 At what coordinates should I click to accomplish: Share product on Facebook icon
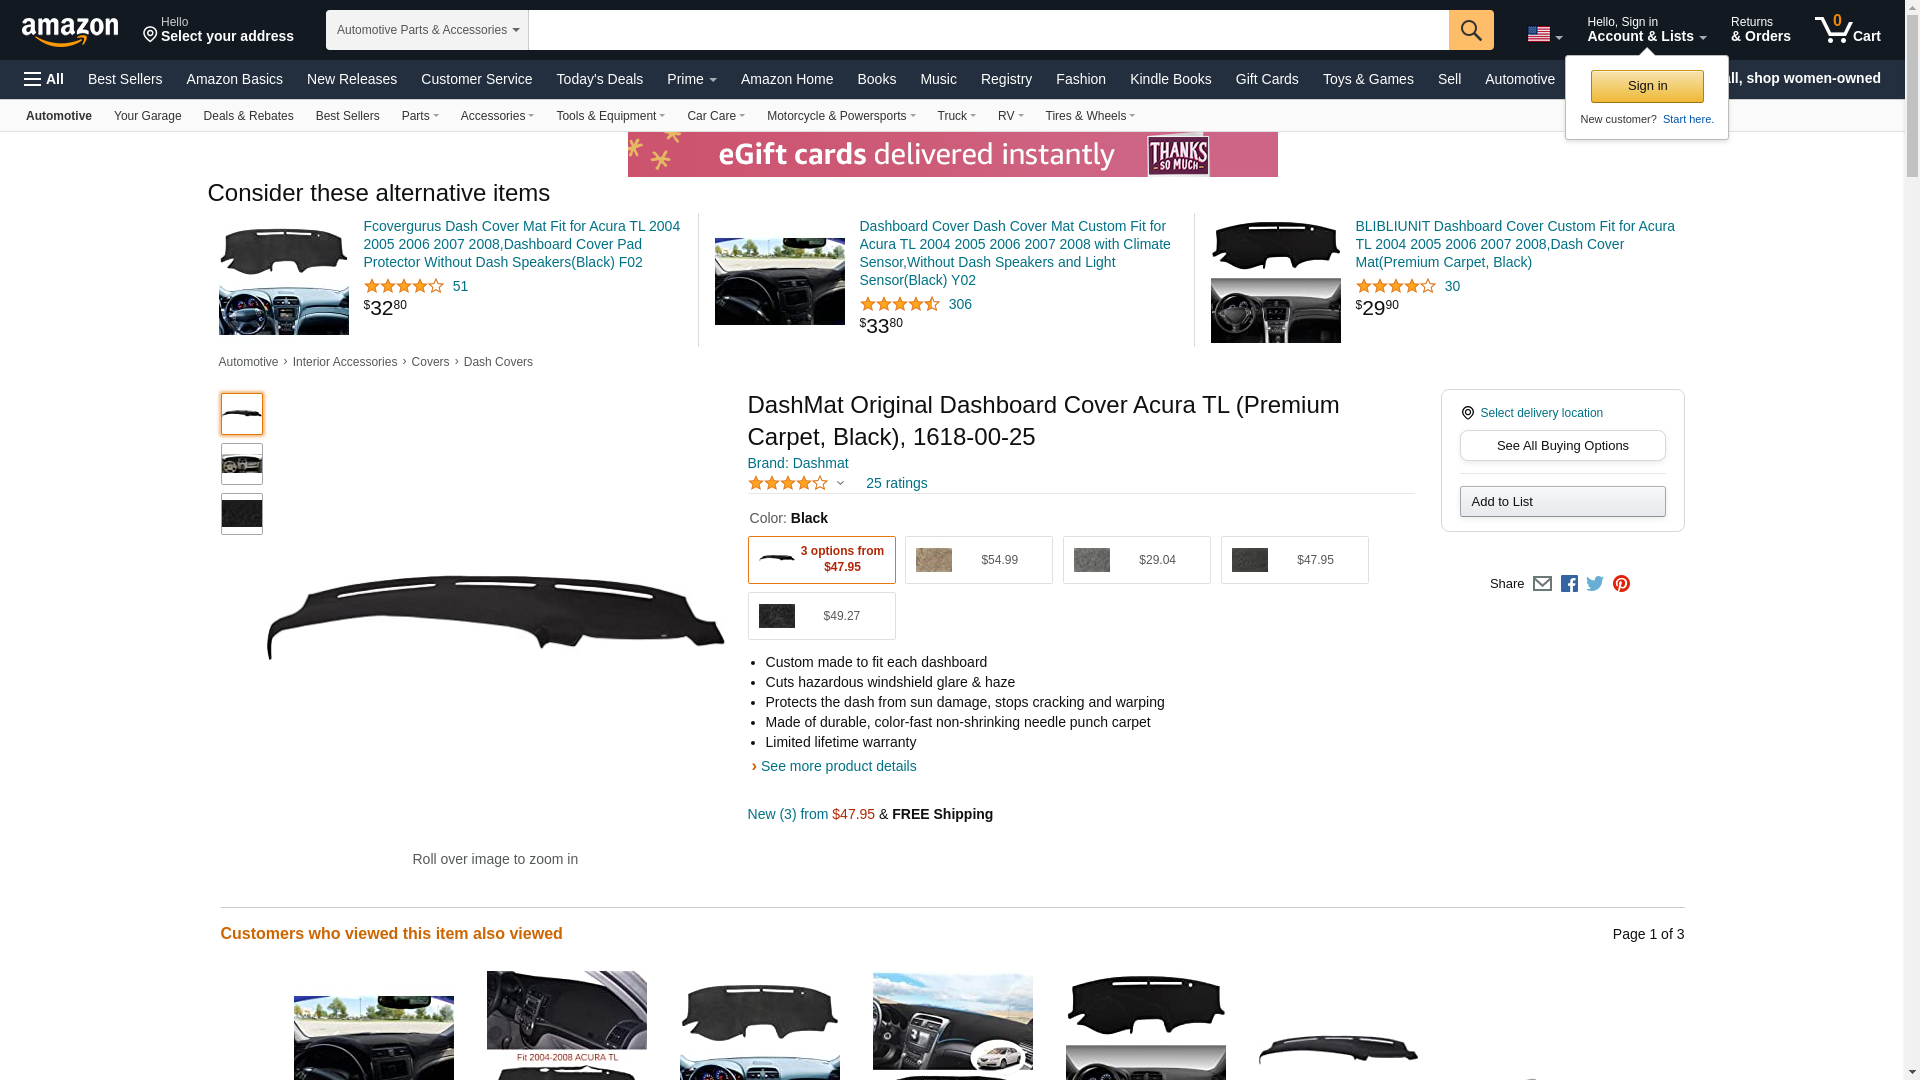[x=1569, y=584]
